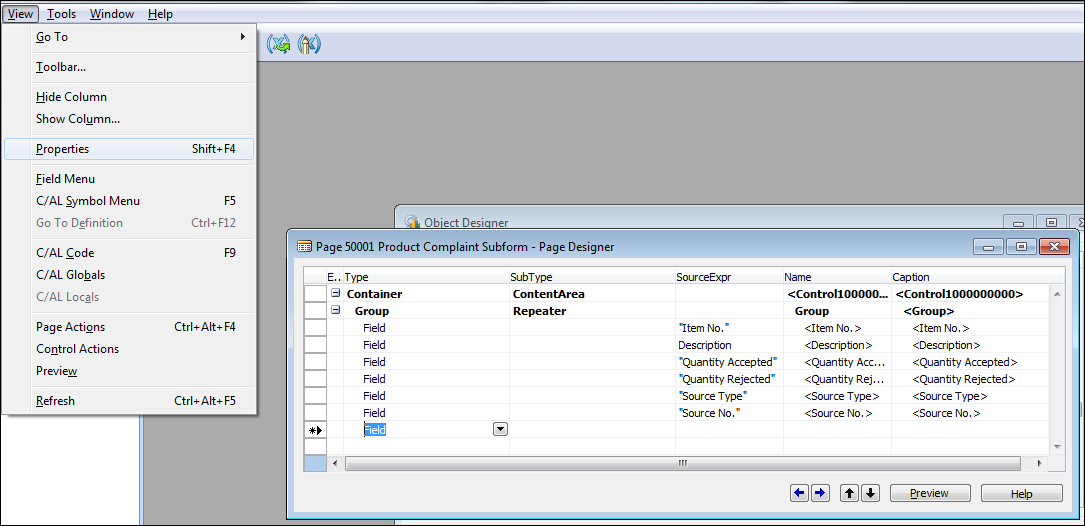Click the Caption column header
1085x526 pixels.
click(x=969, y=277)
